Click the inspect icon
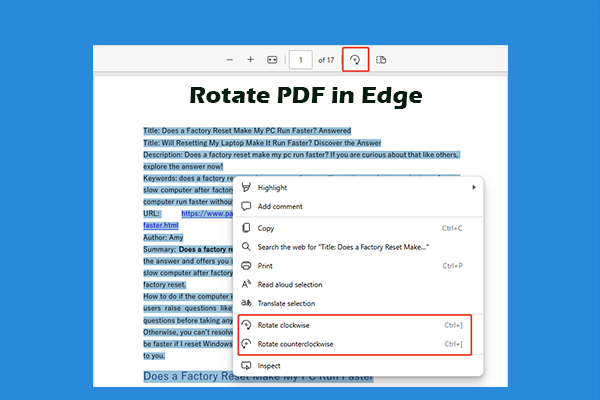The width and height of the screenshot is (600, 400). pyautogui.click(x=246, y=366)
